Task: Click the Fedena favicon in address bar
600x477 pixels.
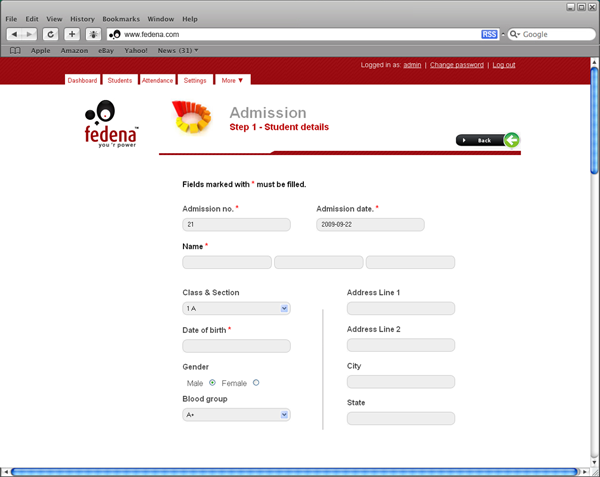Action: coord(115,34)
